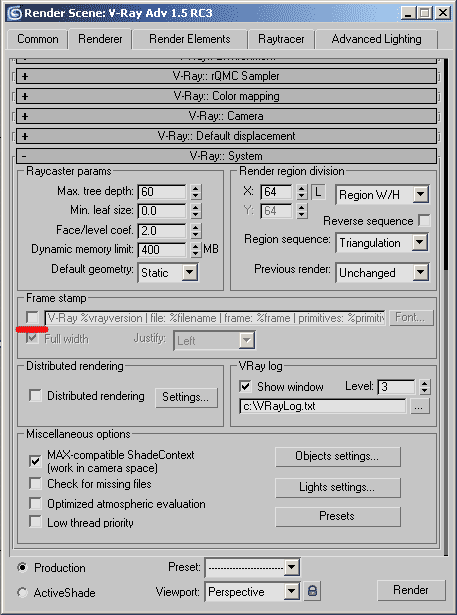The width and height of the screenshot is (457, 615).
Task: Click the Render region X value field
Action: point(277,192)
